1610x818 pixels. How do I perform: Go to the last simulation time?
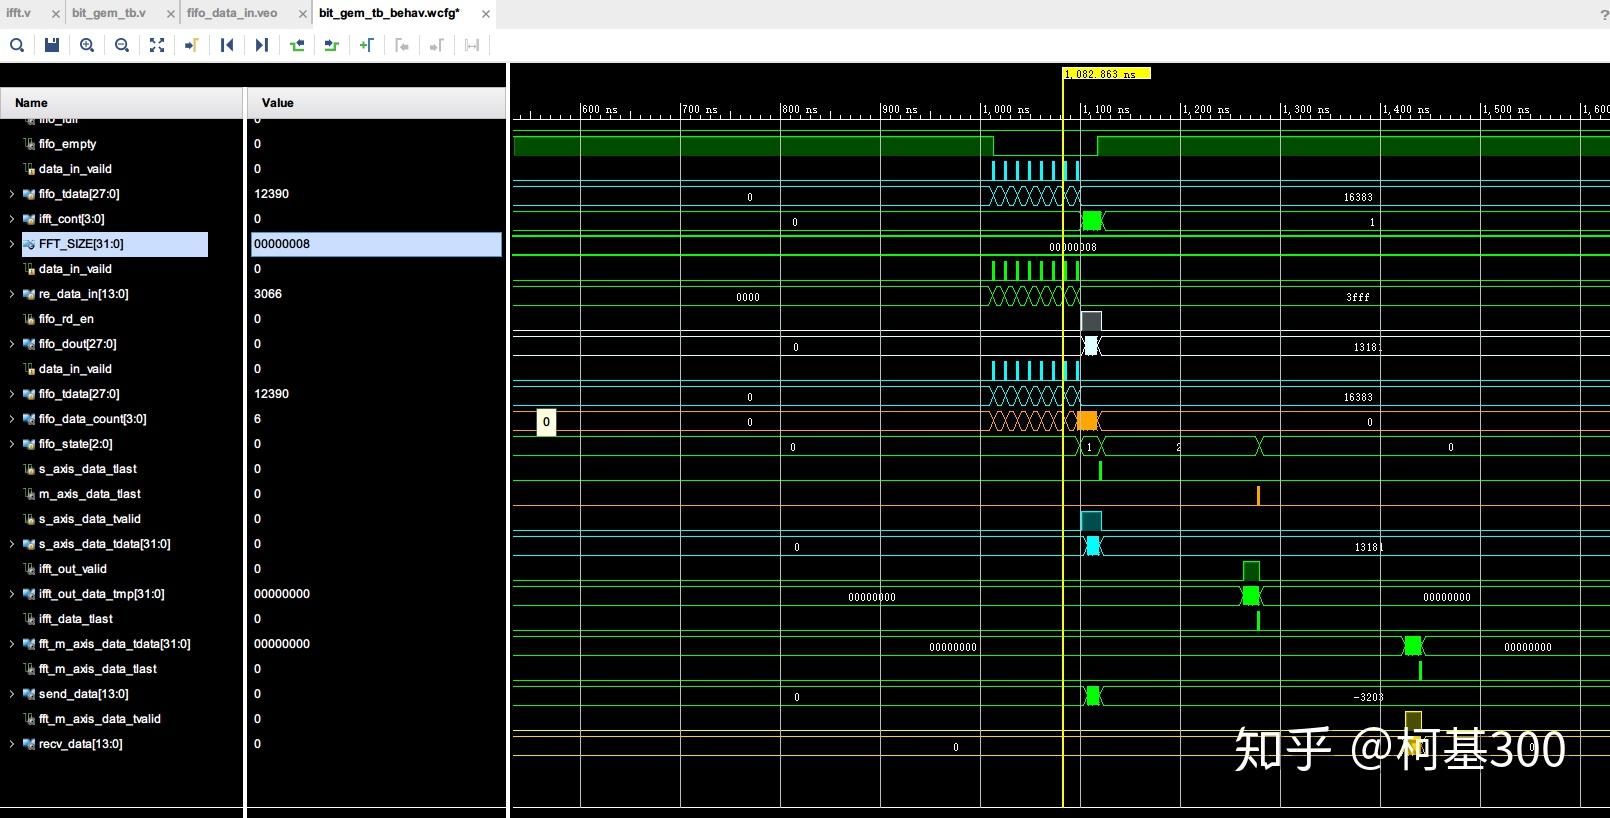262,45
